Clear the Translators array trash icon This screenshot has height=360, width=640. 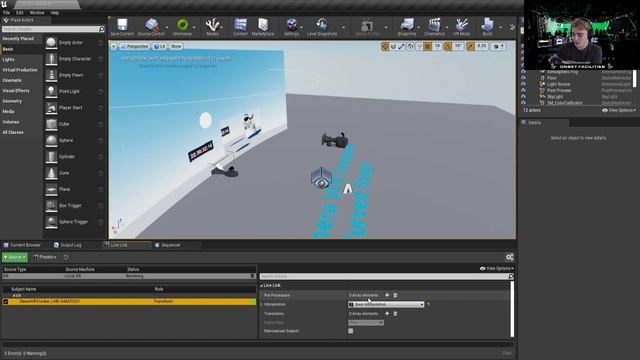tap(395, 314)
